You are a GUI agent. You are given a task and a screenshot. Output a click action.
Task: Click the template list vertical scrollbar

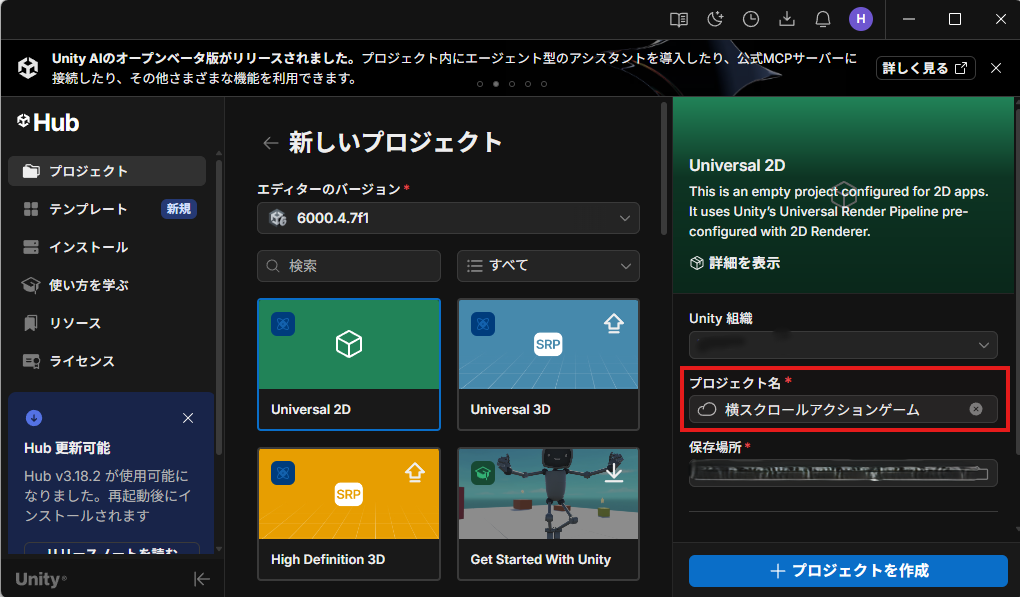(x=664, y=168)
